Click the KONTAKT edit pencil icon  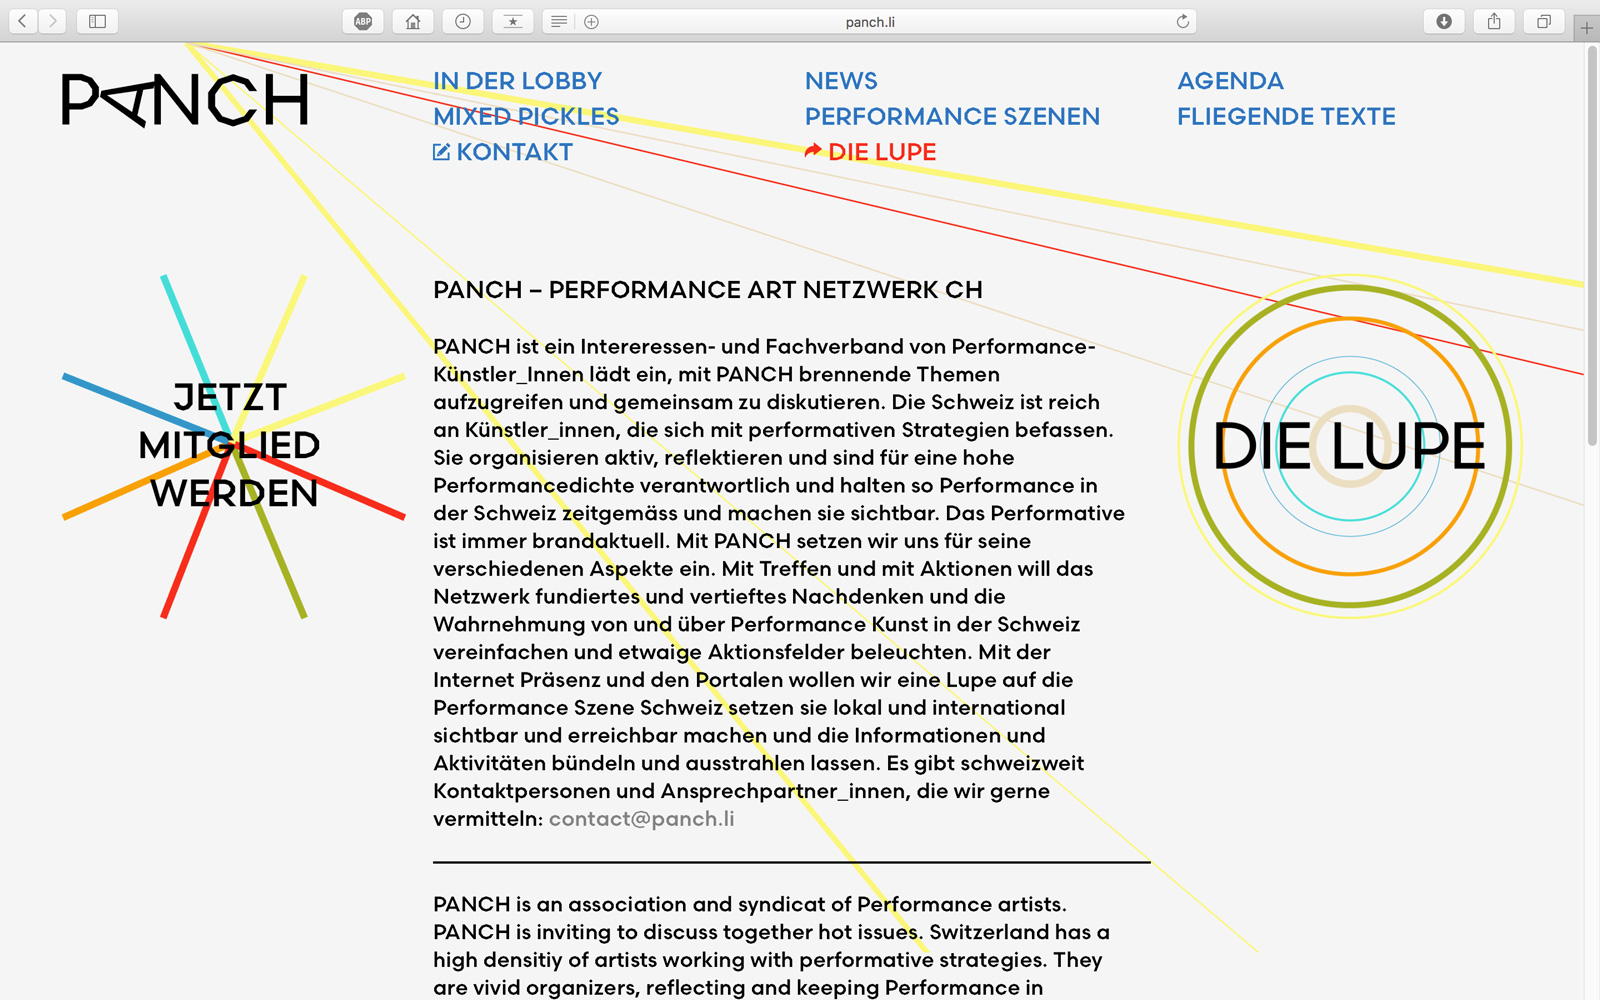(x=441, y=152)
